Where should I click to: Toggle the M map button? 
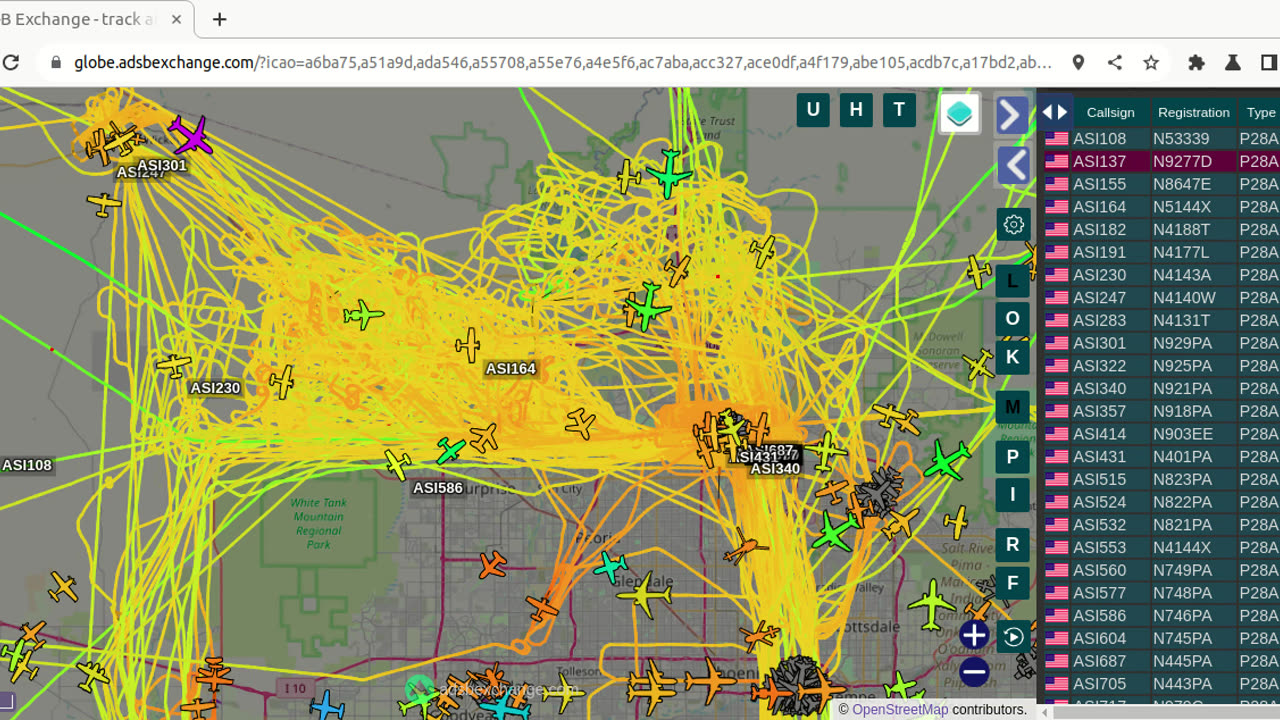pyautogui.click(x=1013, y=407)
